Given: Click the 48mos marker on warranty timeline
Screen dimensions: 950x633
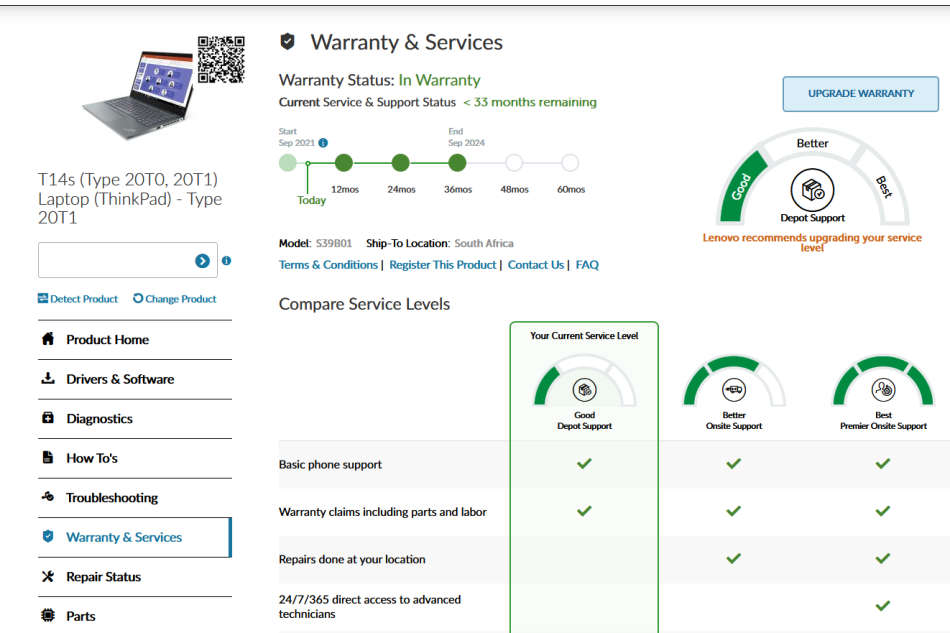Looking at the screenshot, I should [x=514, y=163].
